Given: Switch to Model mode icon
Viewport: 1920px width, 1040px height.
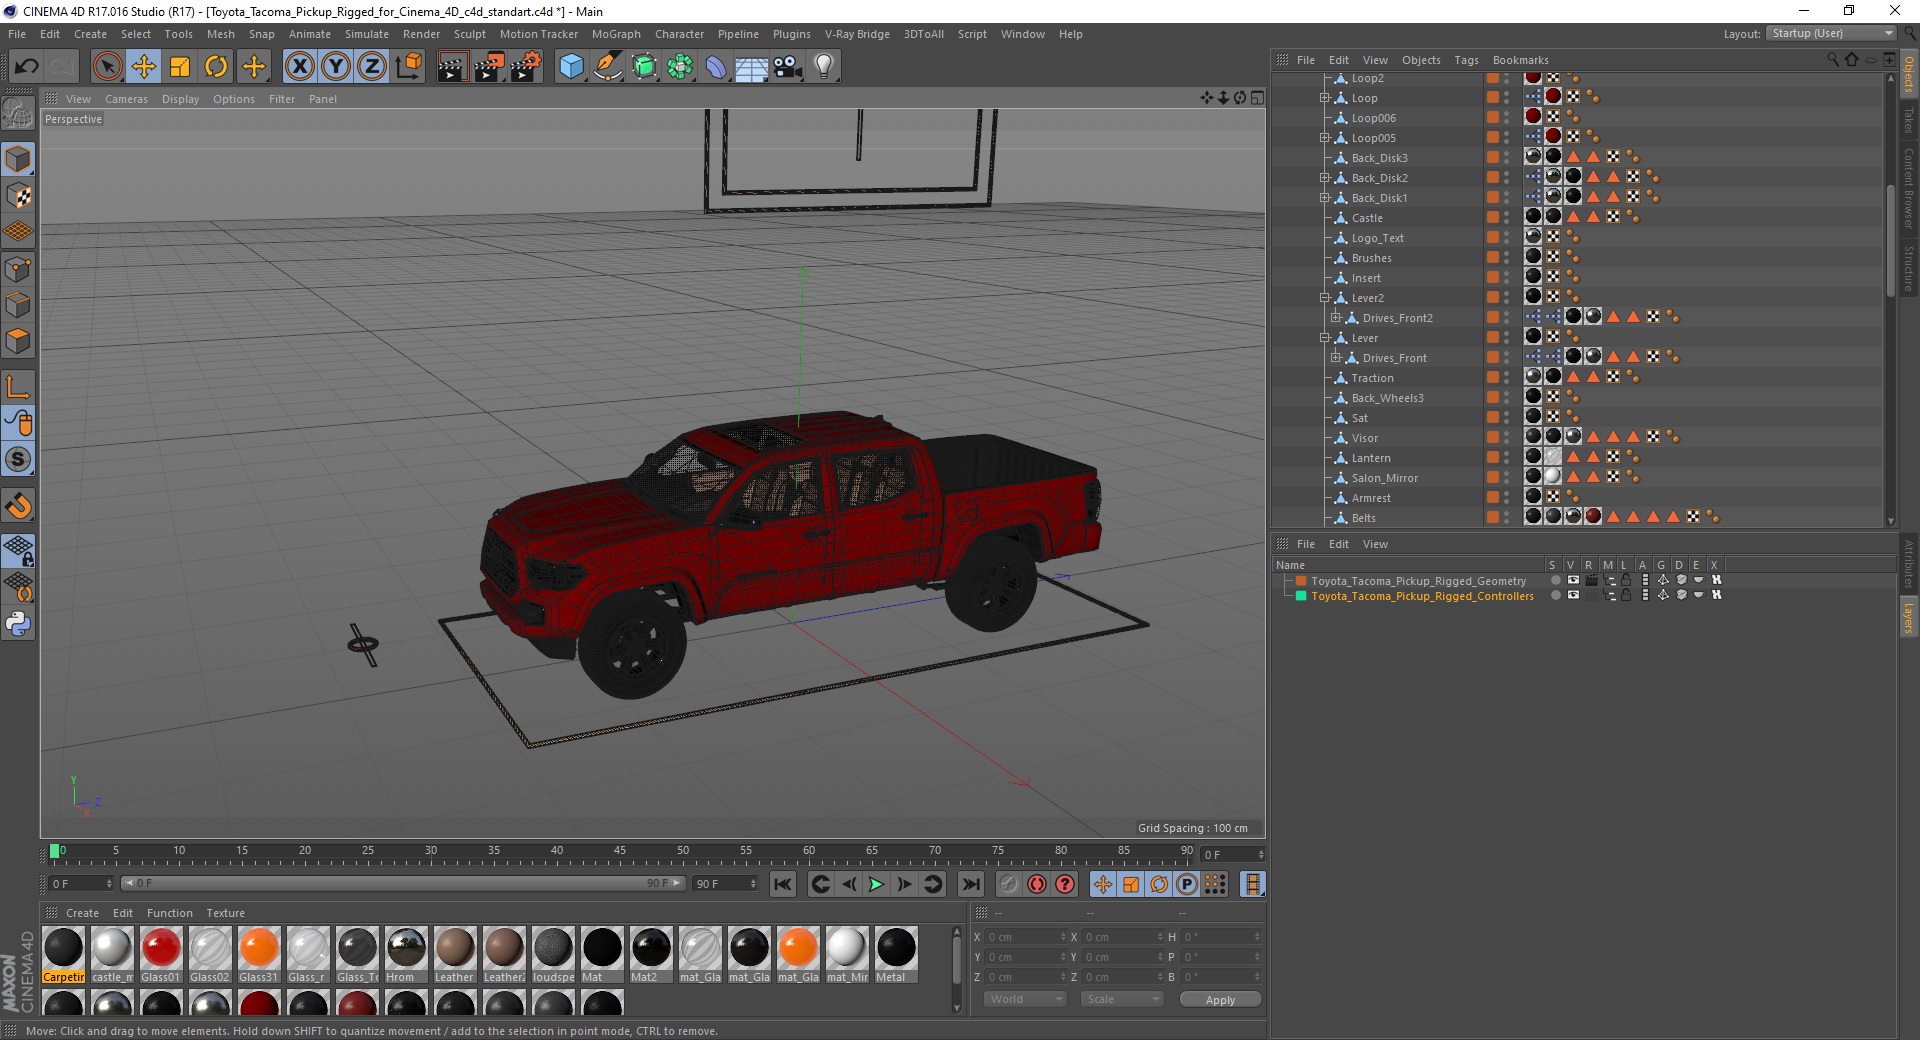Looking at the screenshot, I should click(x=18, y=159).
